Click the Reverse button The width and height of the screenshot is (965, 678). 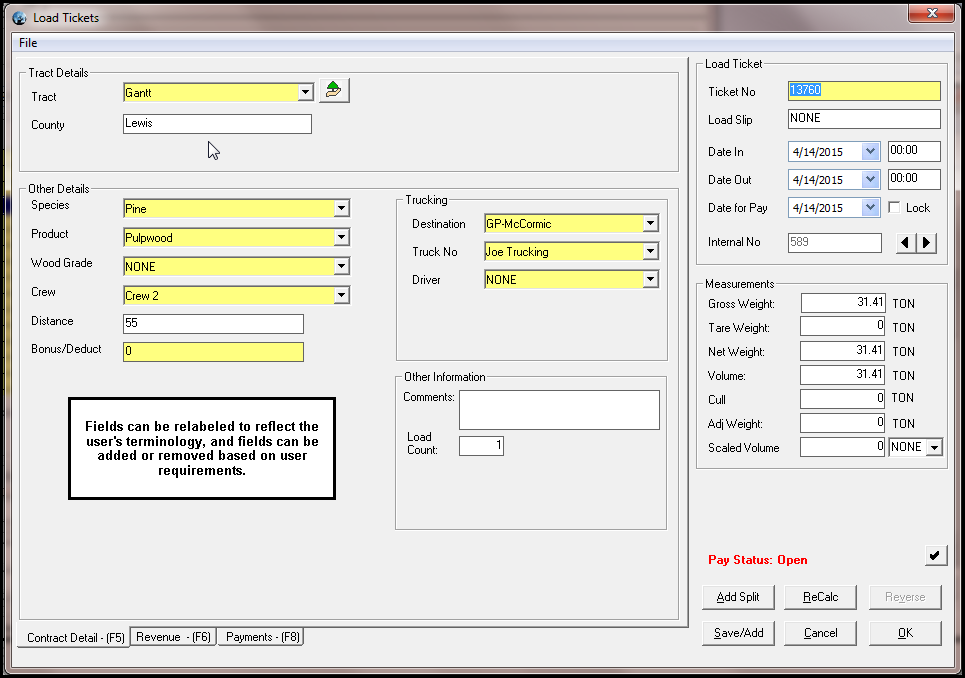[905, 597]
